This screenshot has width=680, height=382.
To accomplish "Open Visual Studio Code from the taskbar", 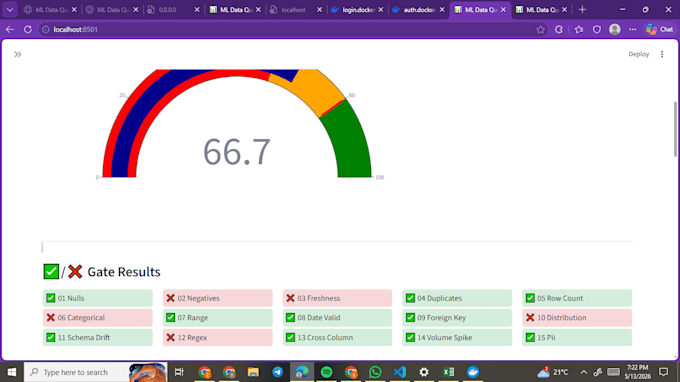I will tap(399, 372).
